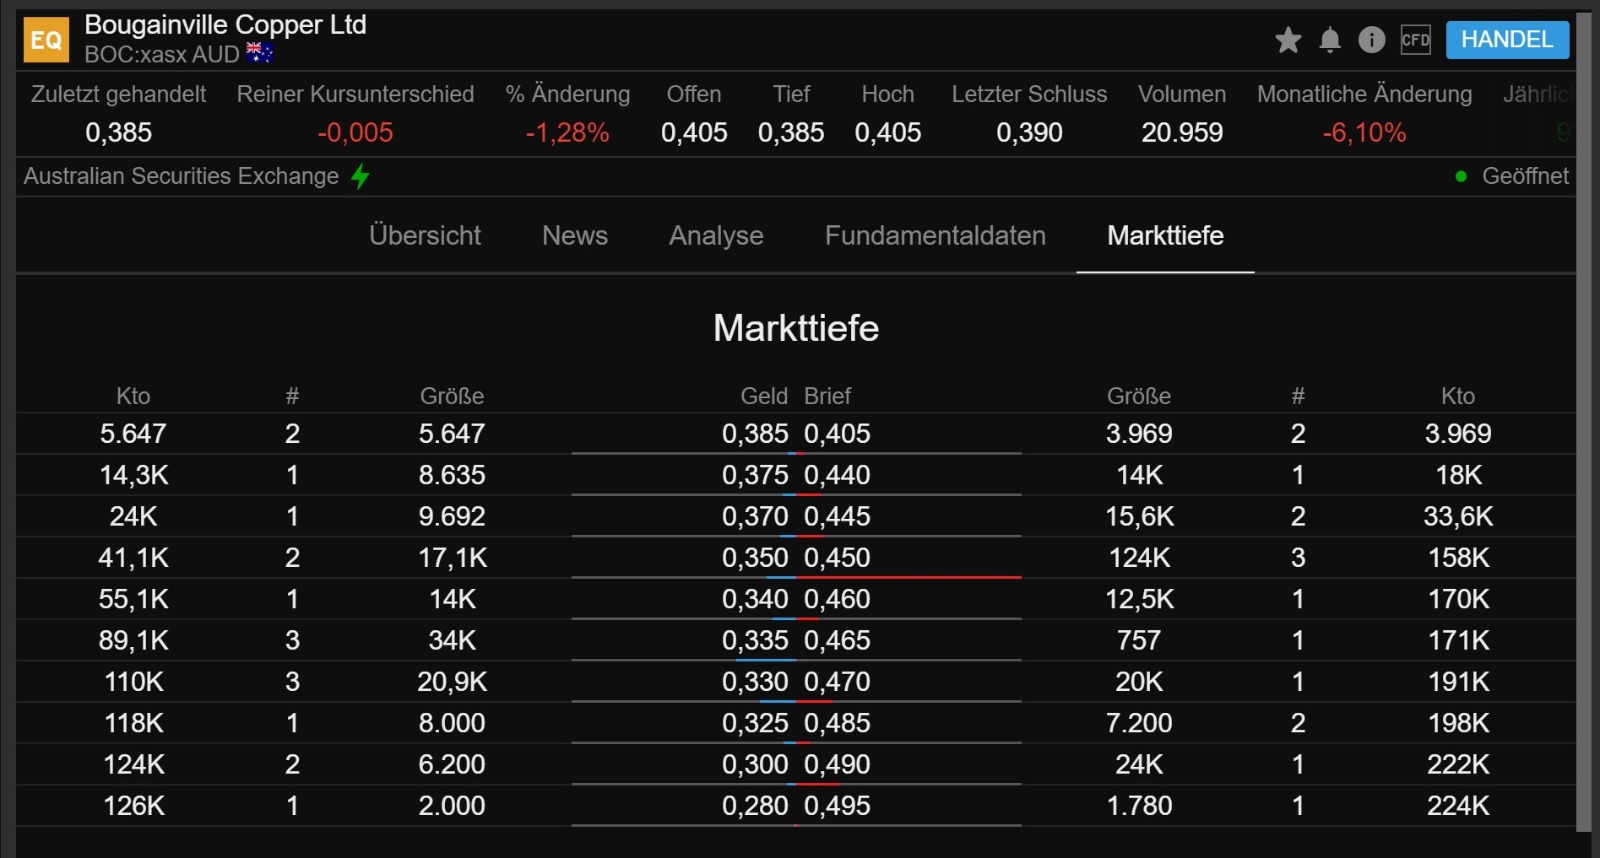This screenshot has width=1600, height=858.
Task: Select bid price 0,375
Action: click(755, 475)
